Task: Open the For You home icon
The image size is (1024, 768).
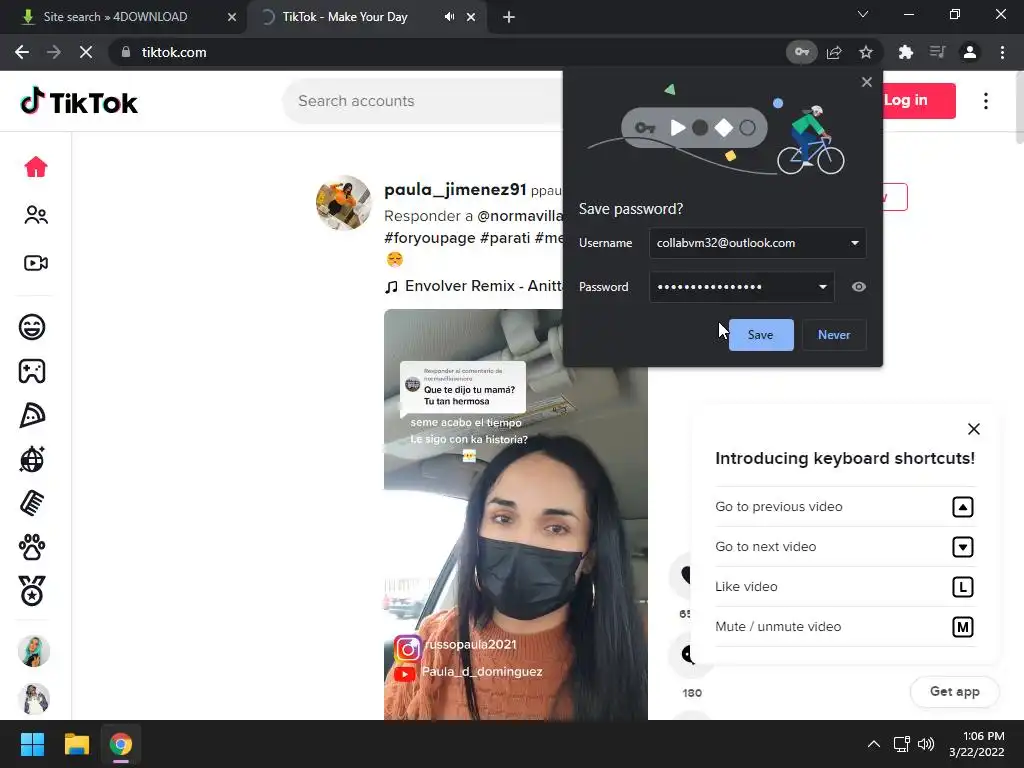Action: point(36,167)
